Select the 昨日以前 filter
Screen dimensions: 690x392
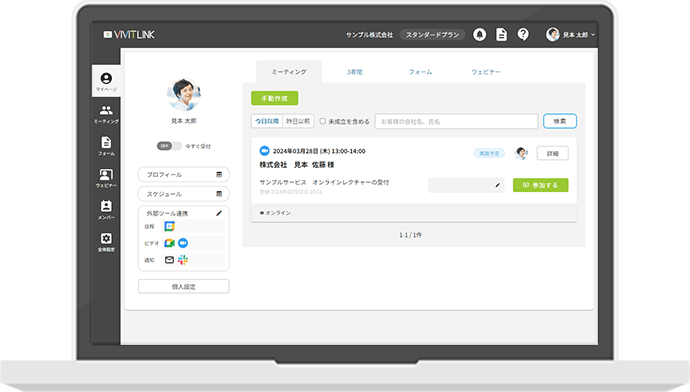298,121
